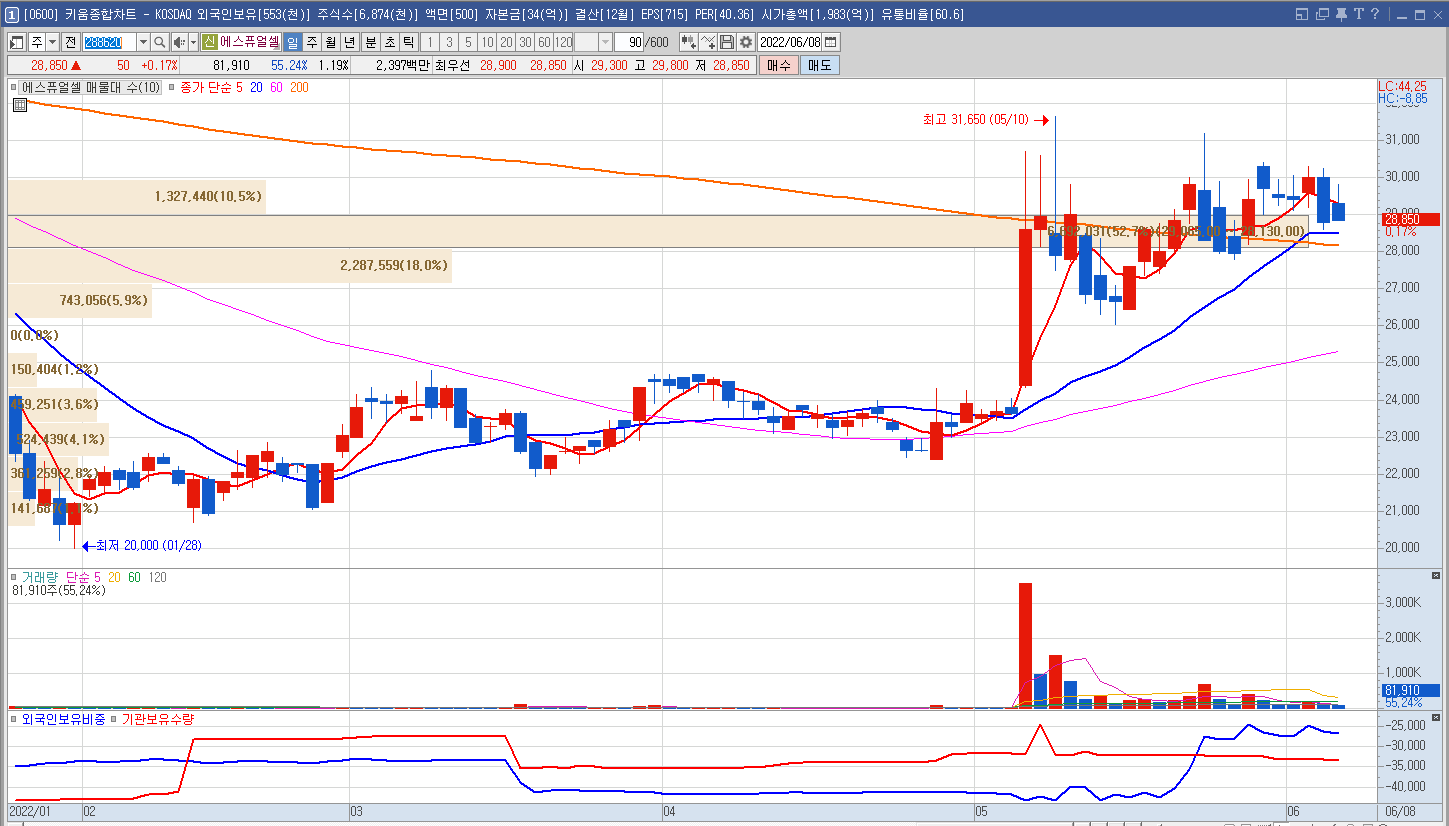Click the 전 button in toolbar
This screenshot has height=826, width=1449.
(70, 42)
